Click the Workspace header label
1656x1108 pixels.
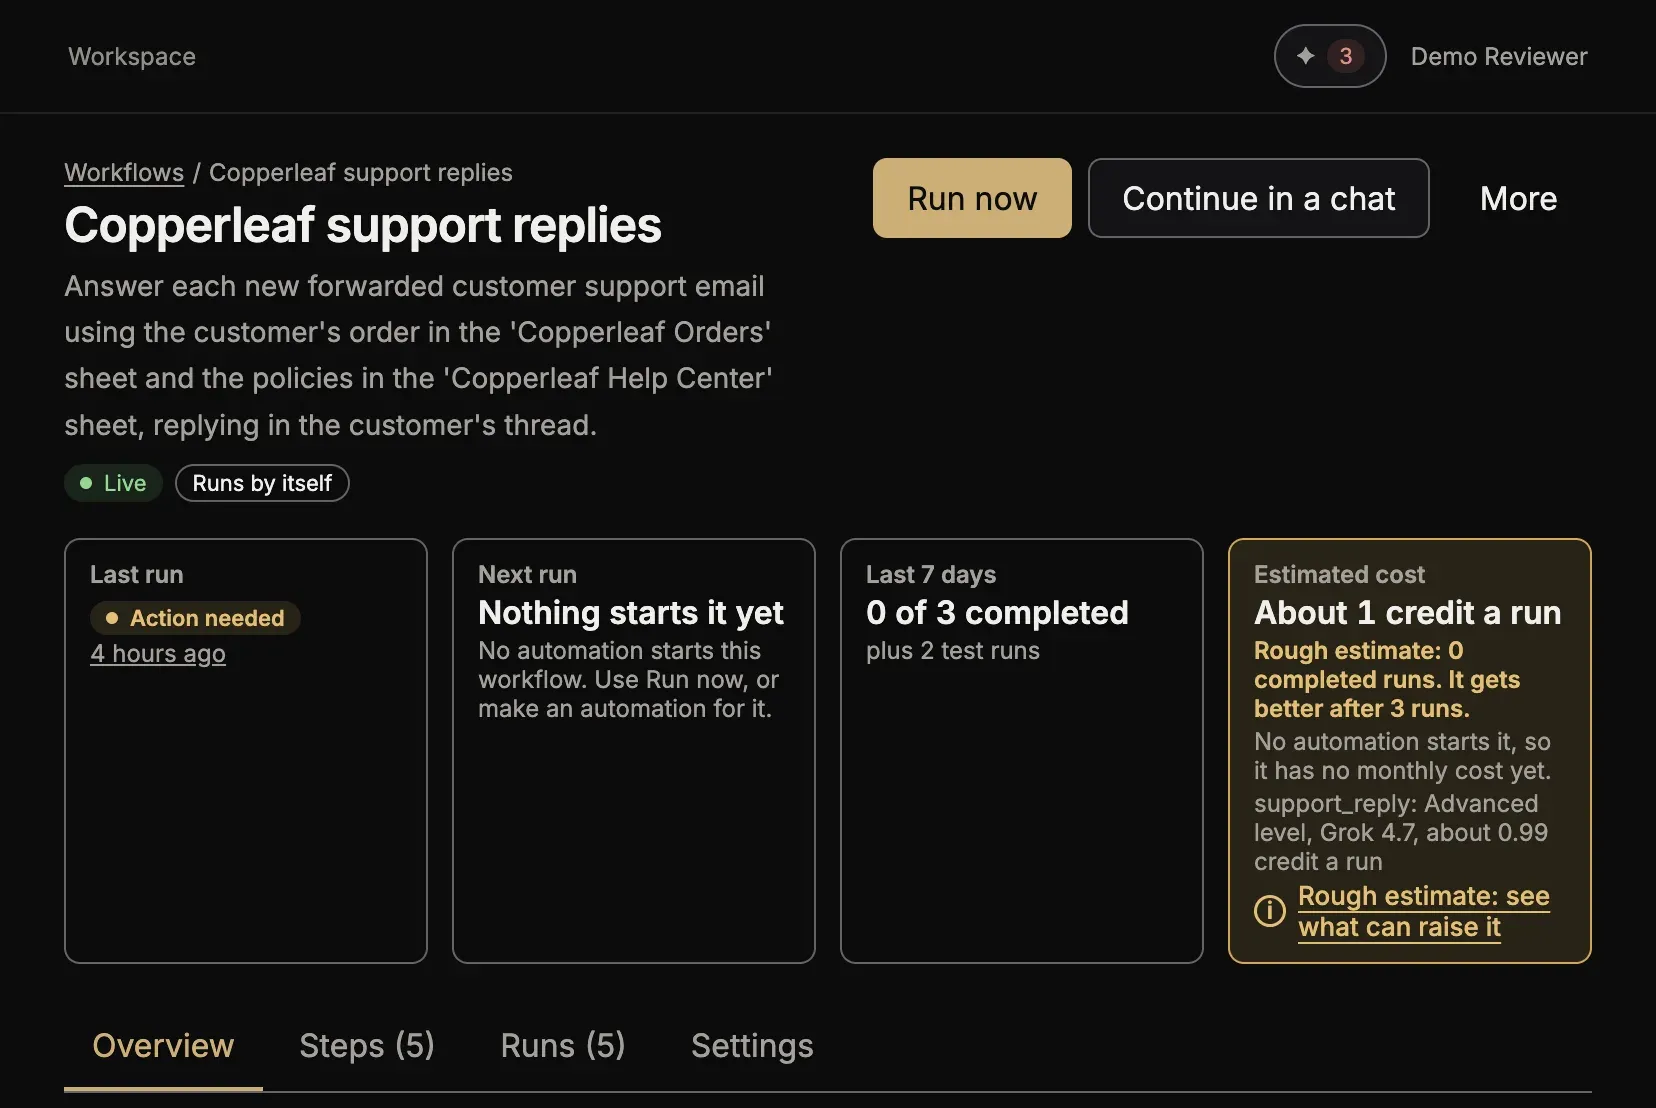pos(132,56)
